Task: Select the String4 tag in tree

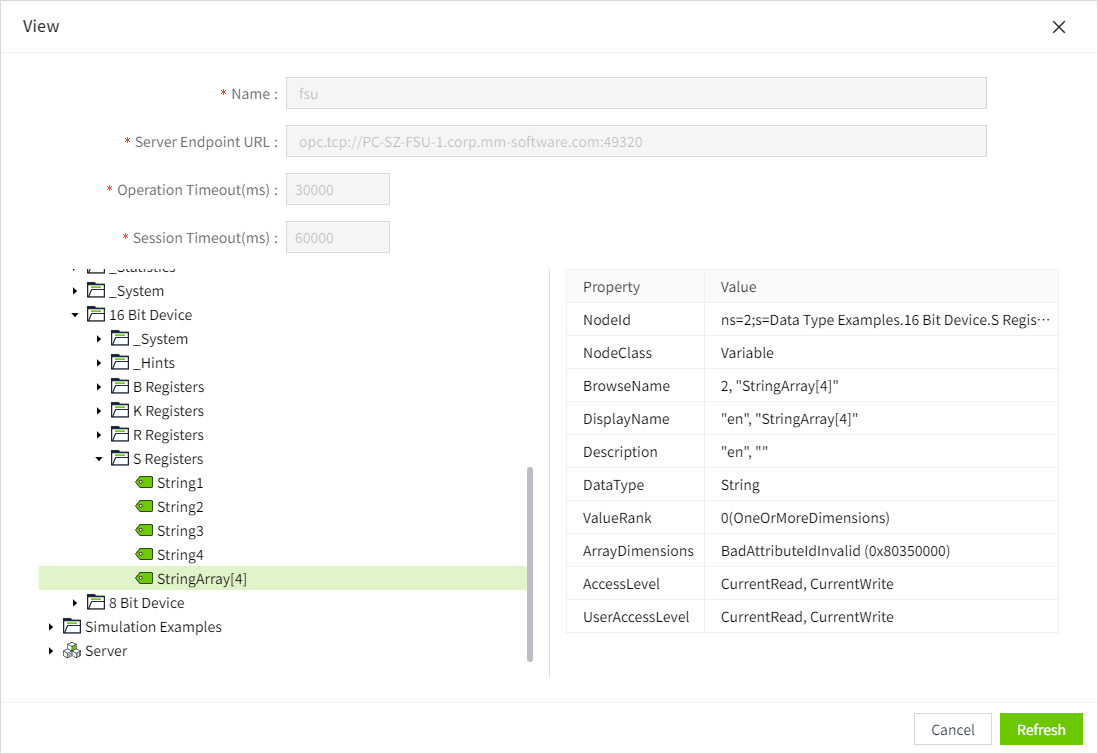Action: tap(180, 555)
